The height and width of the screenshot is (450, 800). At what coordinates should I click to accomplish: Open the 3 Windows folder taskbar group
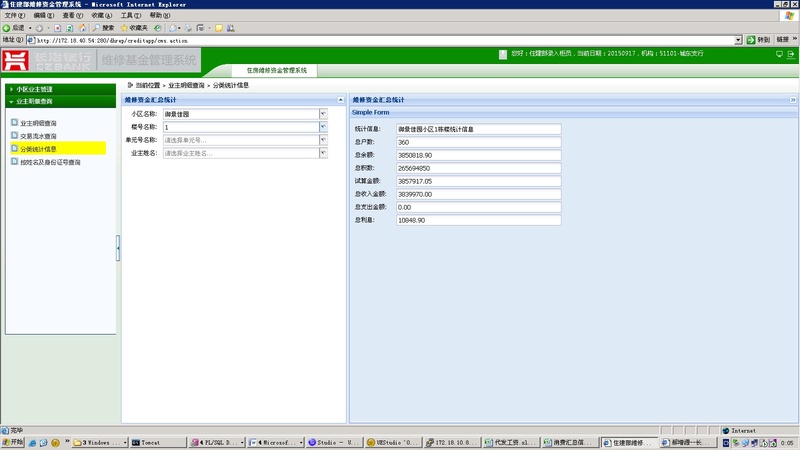click(x=99, y=443)
